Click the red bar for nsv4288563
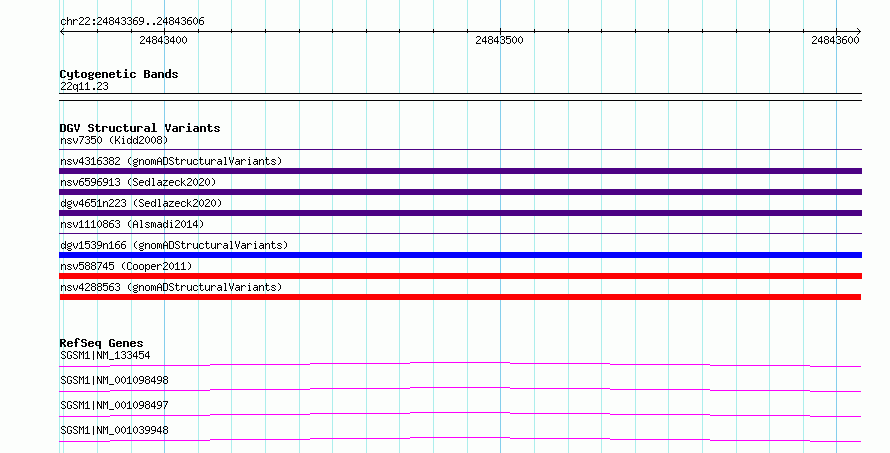 click(x=460, y=297)
